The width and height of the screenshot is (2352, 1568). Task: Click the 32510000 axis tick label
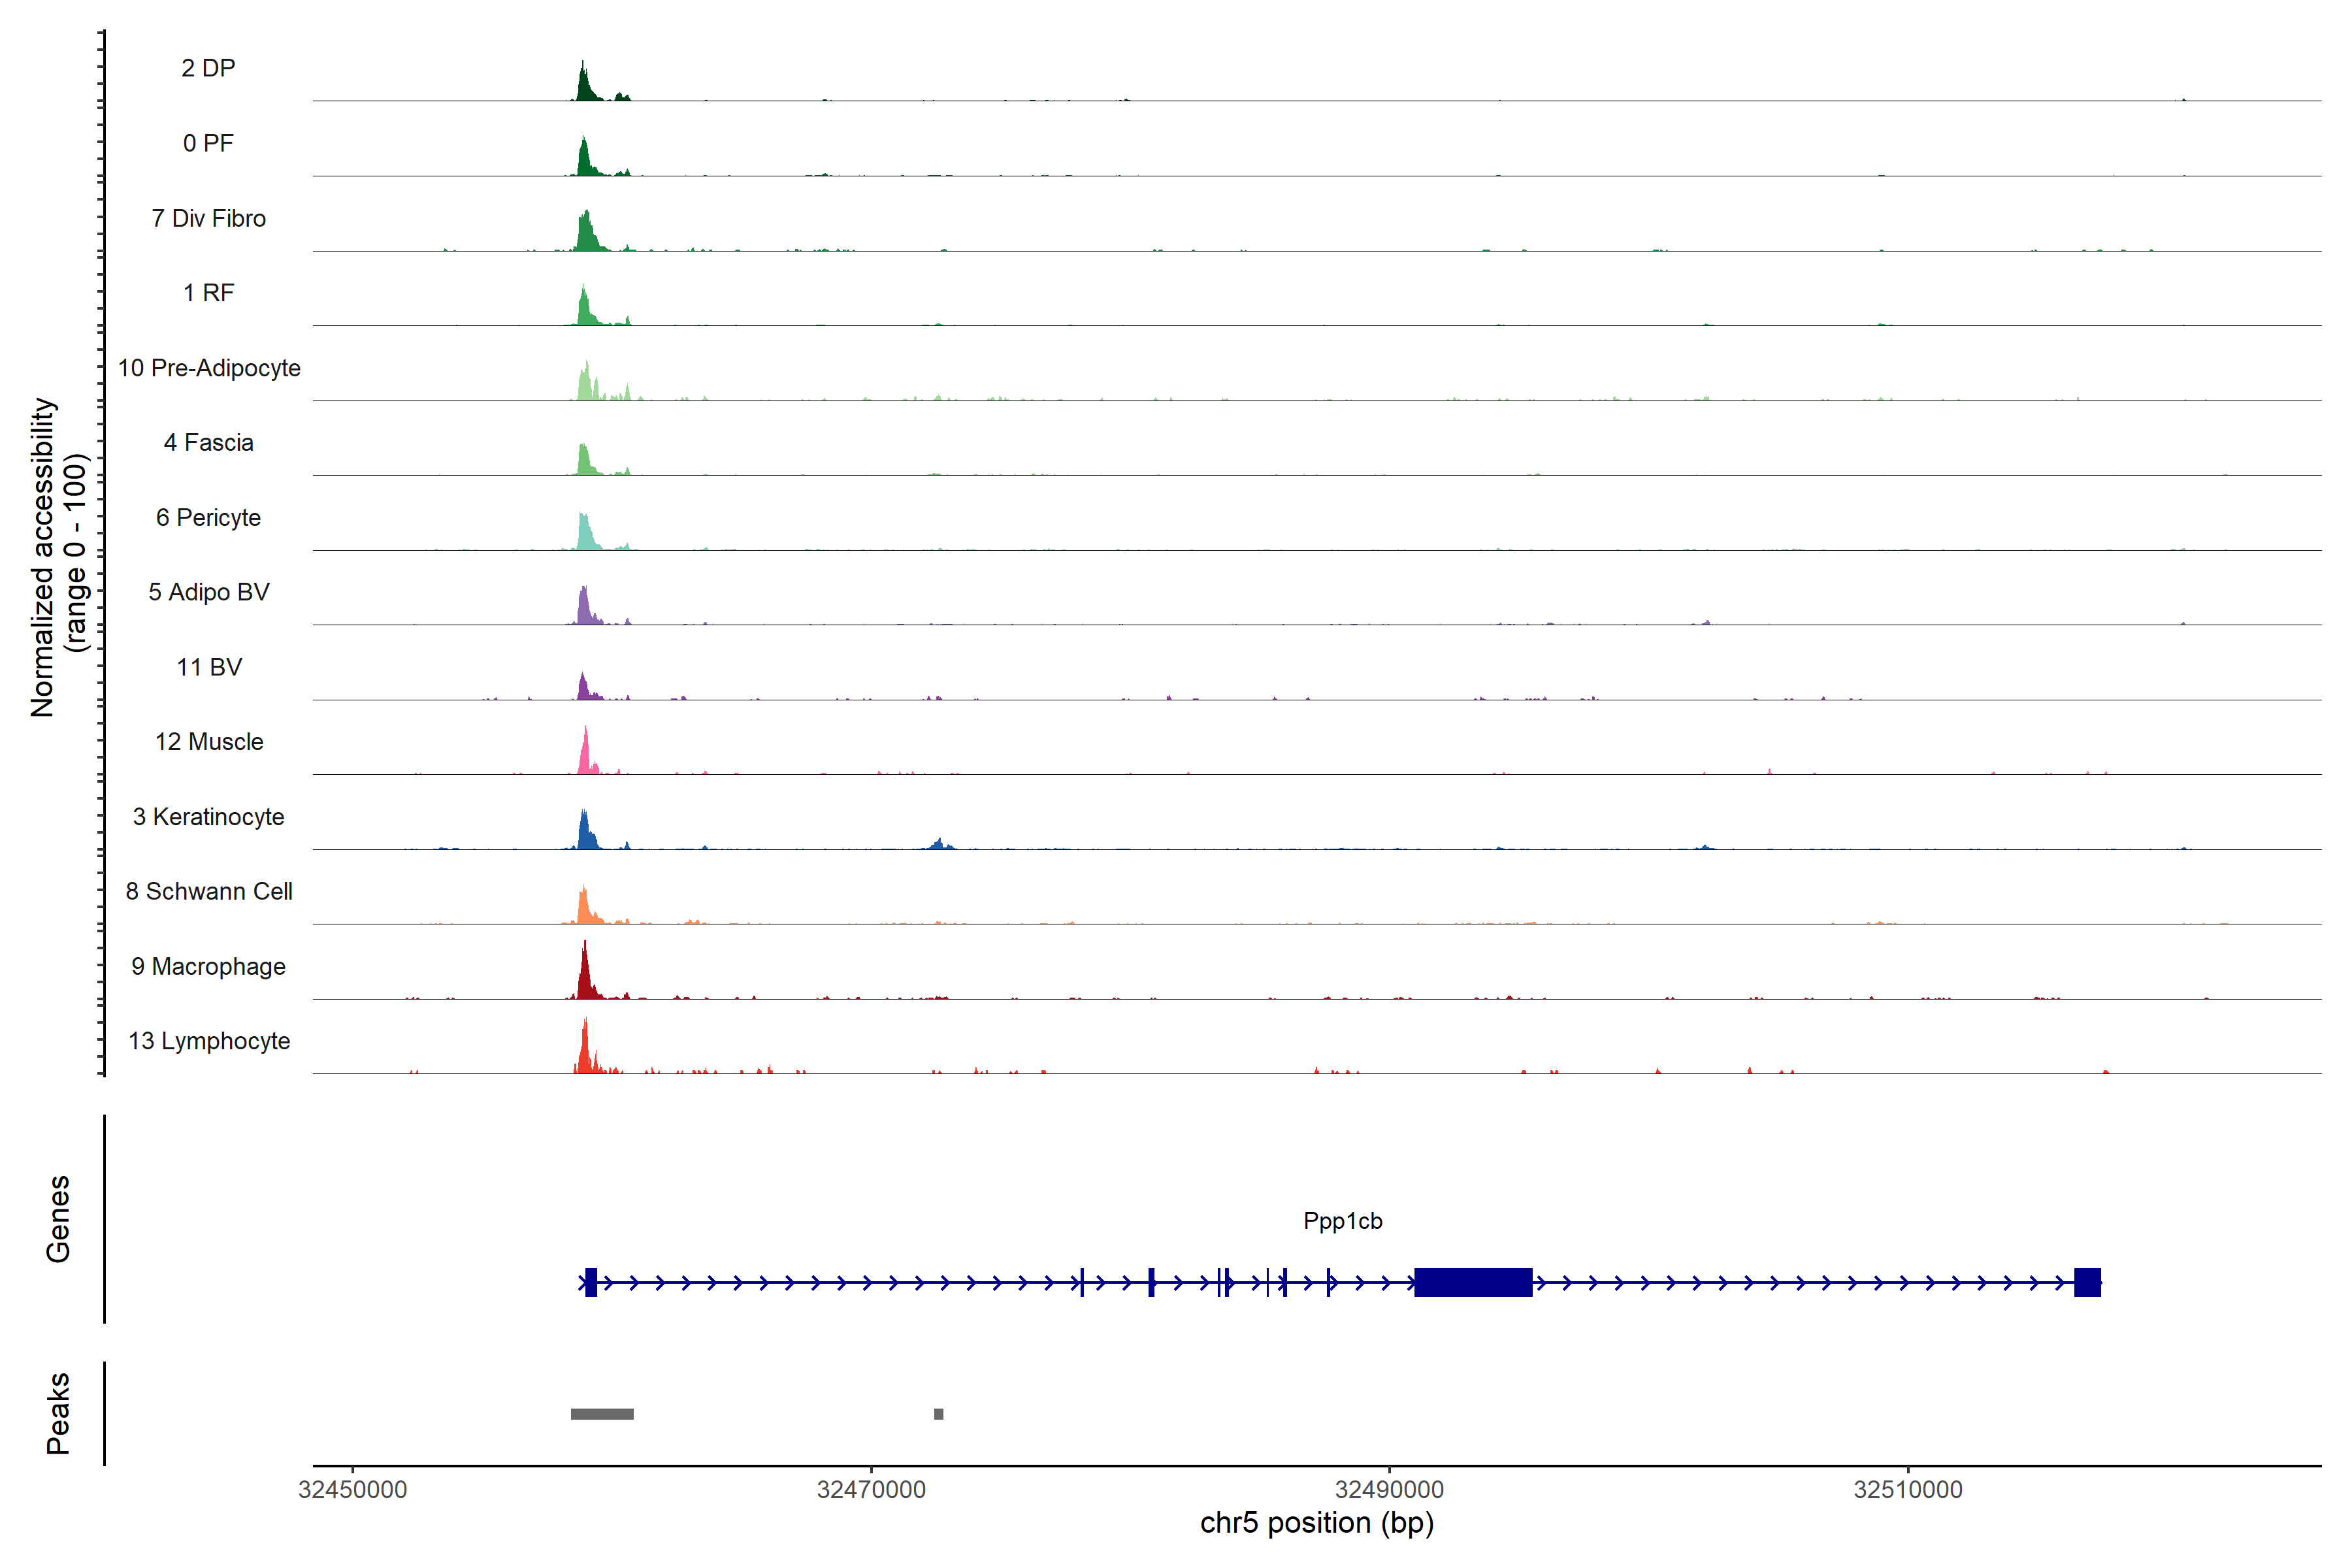pyautogui.click(x=1907, y=1490)
